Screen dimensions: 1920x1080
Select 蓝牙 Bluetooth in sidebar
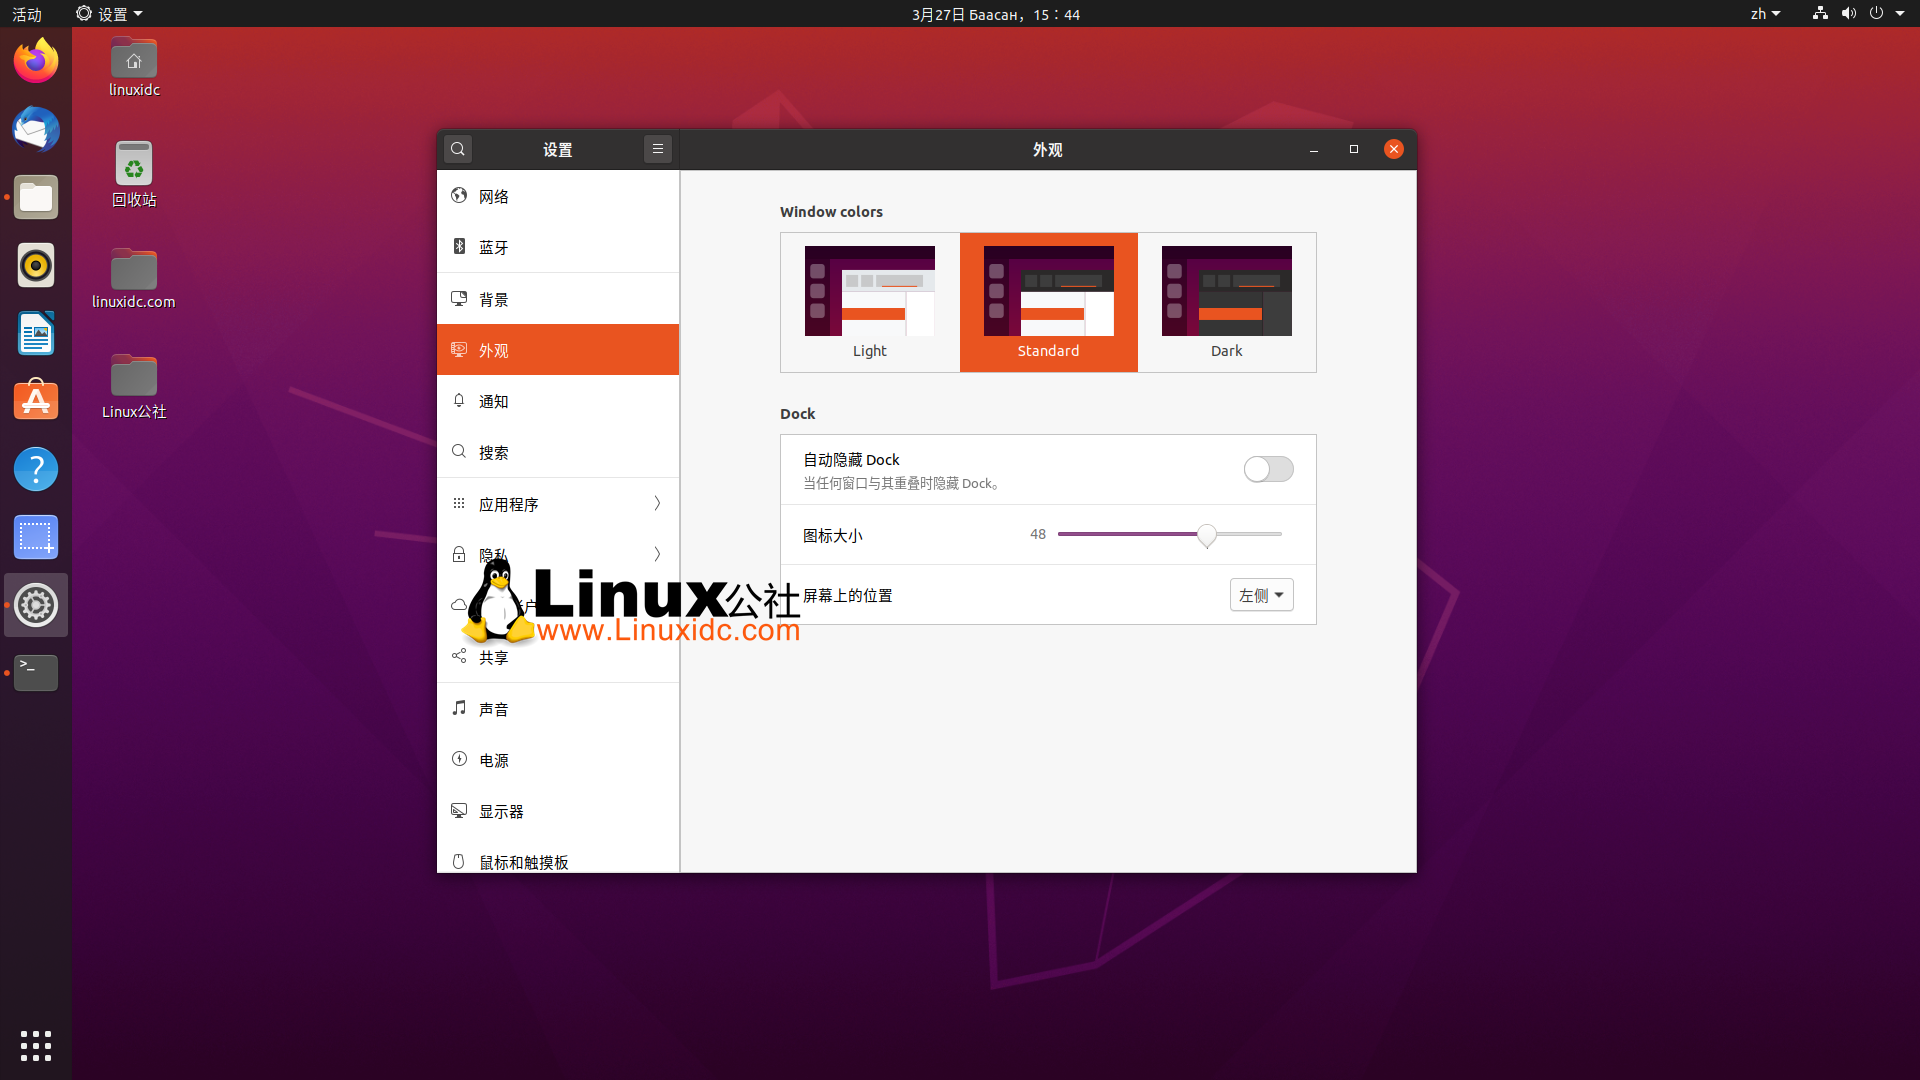[x=558, y=247]
